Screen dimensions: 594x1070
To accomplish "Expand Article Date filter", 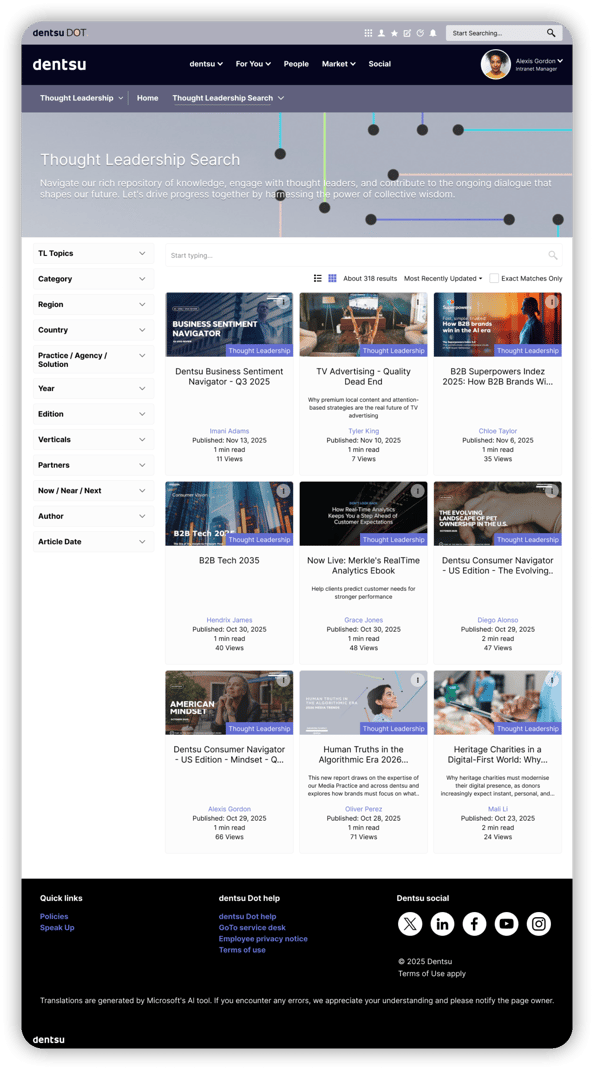I will tap(94, 542).
